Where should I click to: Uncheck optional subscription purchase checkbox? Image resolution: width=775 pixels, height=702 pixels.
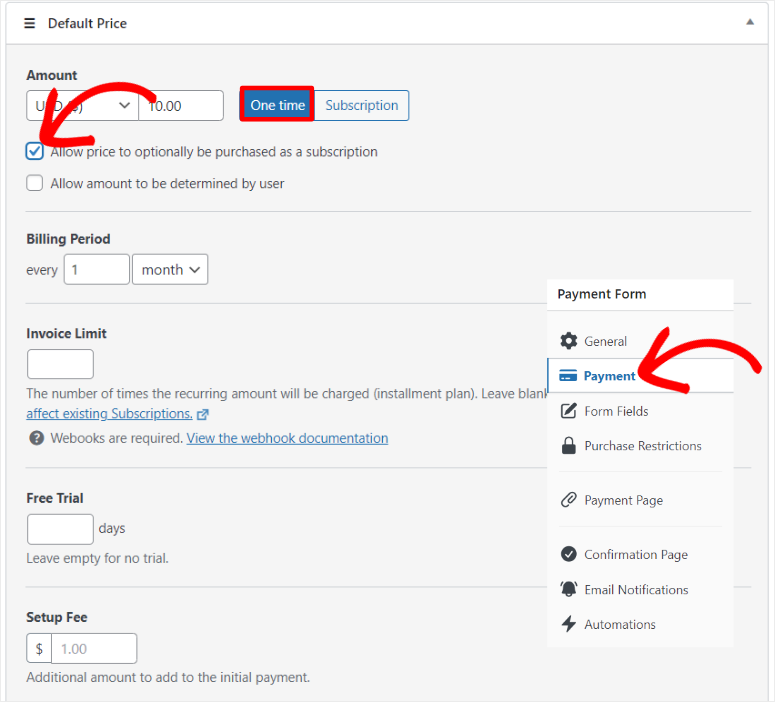35,152
